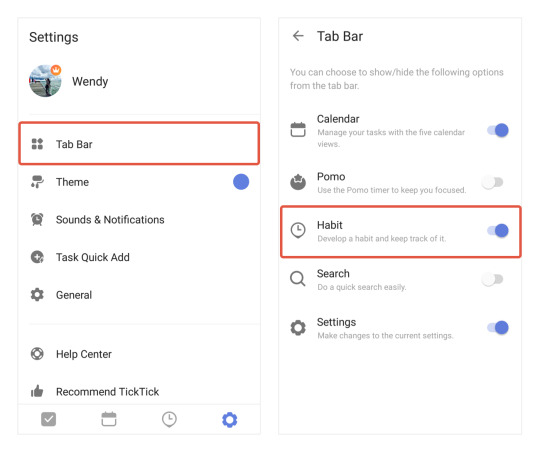Open the Calendar tab in bottom bar

(x=109, y=419)
